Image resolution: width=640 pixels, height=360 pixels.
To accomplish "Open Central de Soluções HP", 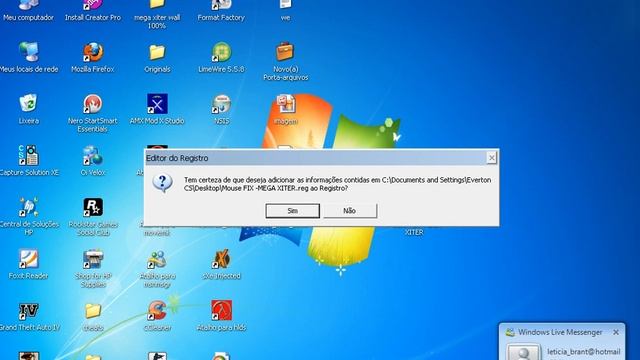I will [x=29, y=216].
